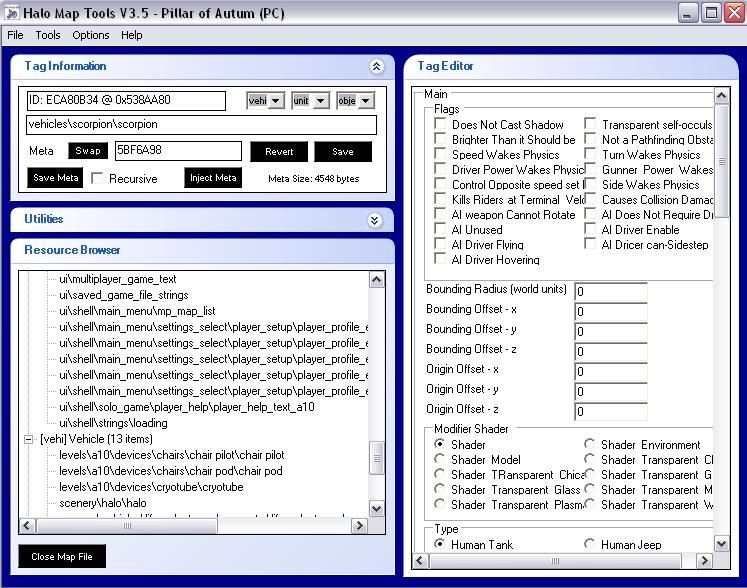Select cryotube vehicle entry
Screen dimensions: 747x588
(x=151, y=487)
